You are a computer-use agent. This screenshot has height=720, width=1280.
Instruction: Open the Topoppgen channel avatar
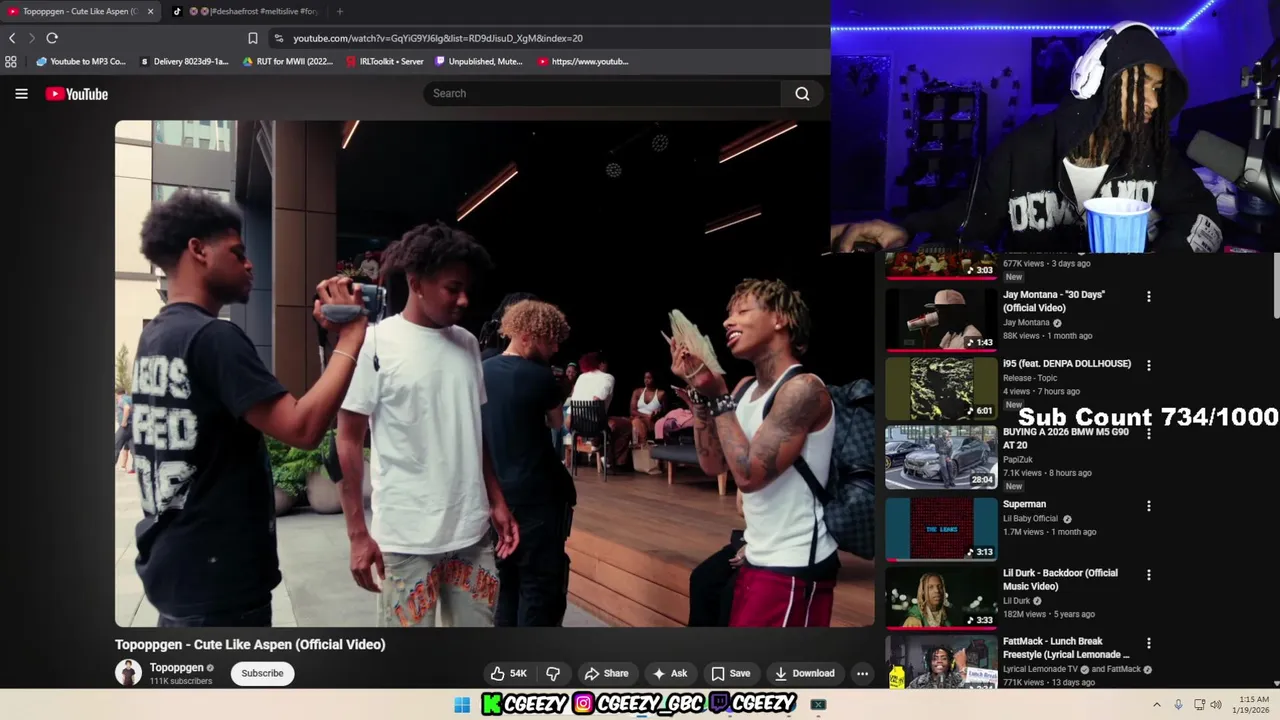128,673
